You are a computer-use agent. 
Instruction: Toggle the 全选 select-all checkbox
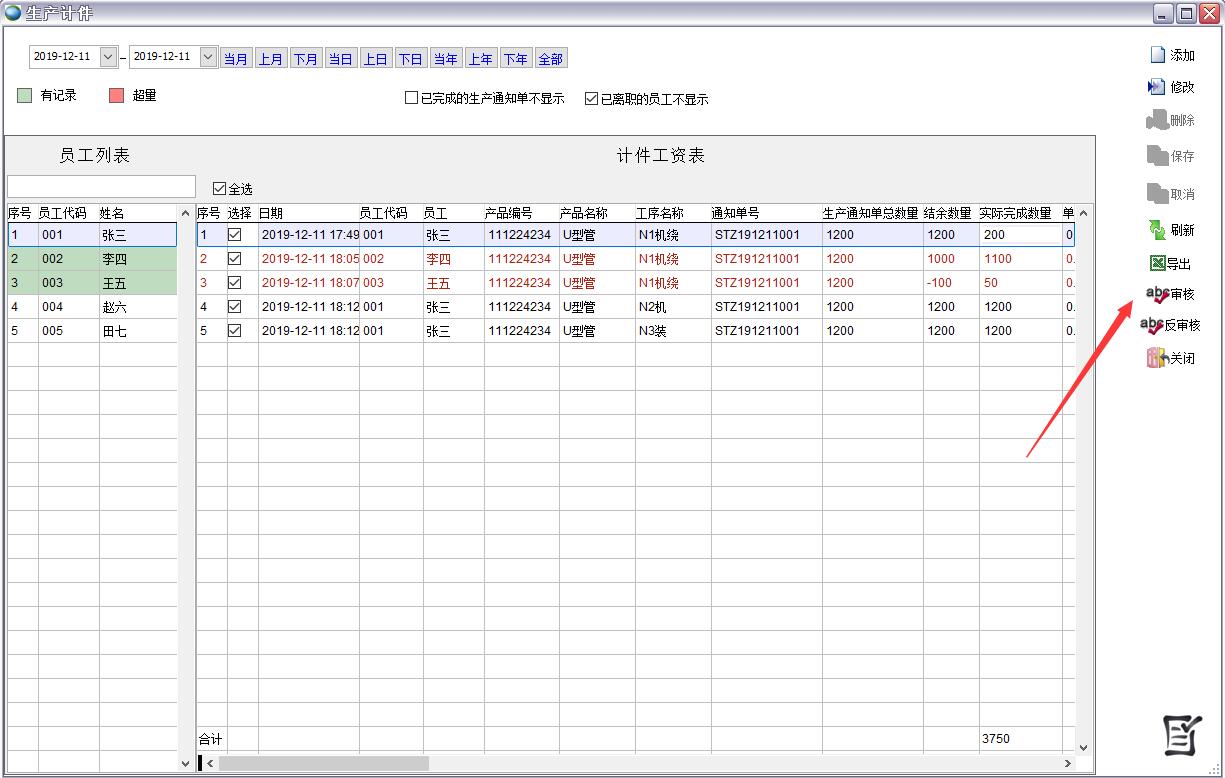coord(220,188)
